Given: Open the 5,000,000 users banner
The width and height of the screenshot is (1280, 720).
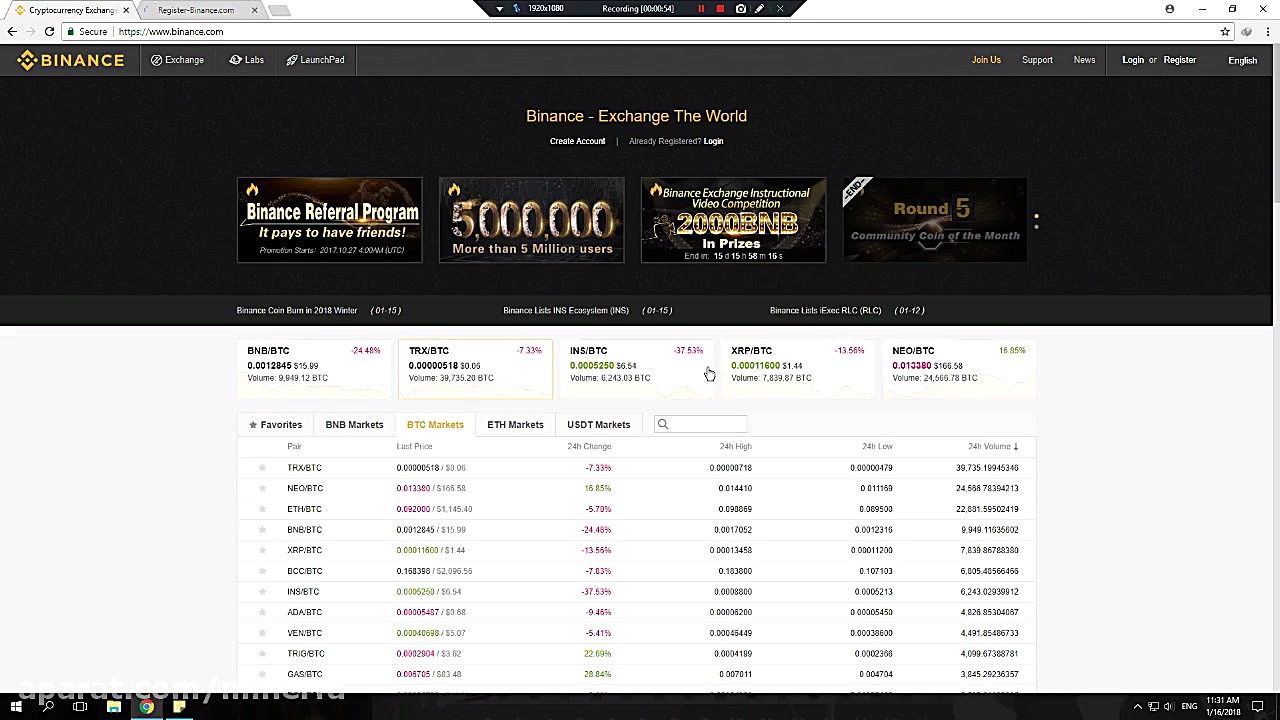Looking at the screenshot, I should tap(531, 220).
